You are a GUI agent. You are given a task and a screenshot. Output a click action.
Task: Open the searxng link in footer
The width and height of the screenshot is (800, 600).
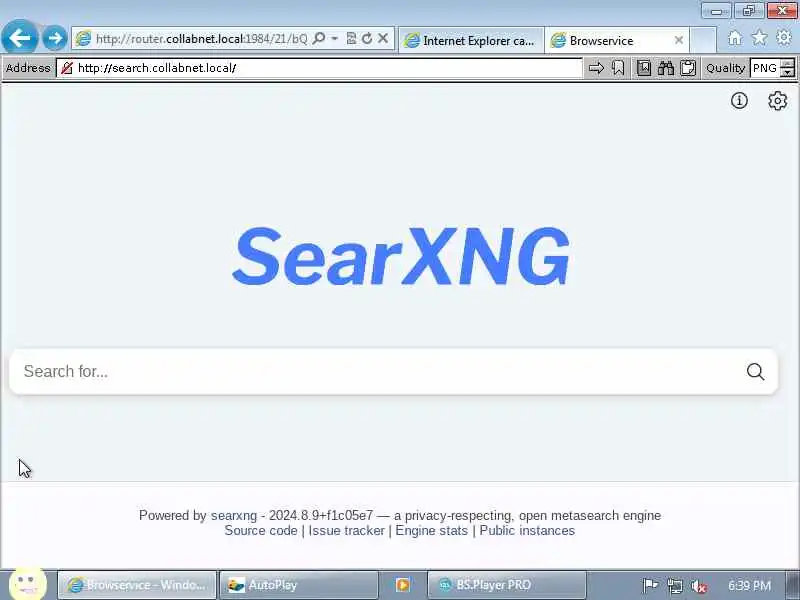[x=234, y=515]
